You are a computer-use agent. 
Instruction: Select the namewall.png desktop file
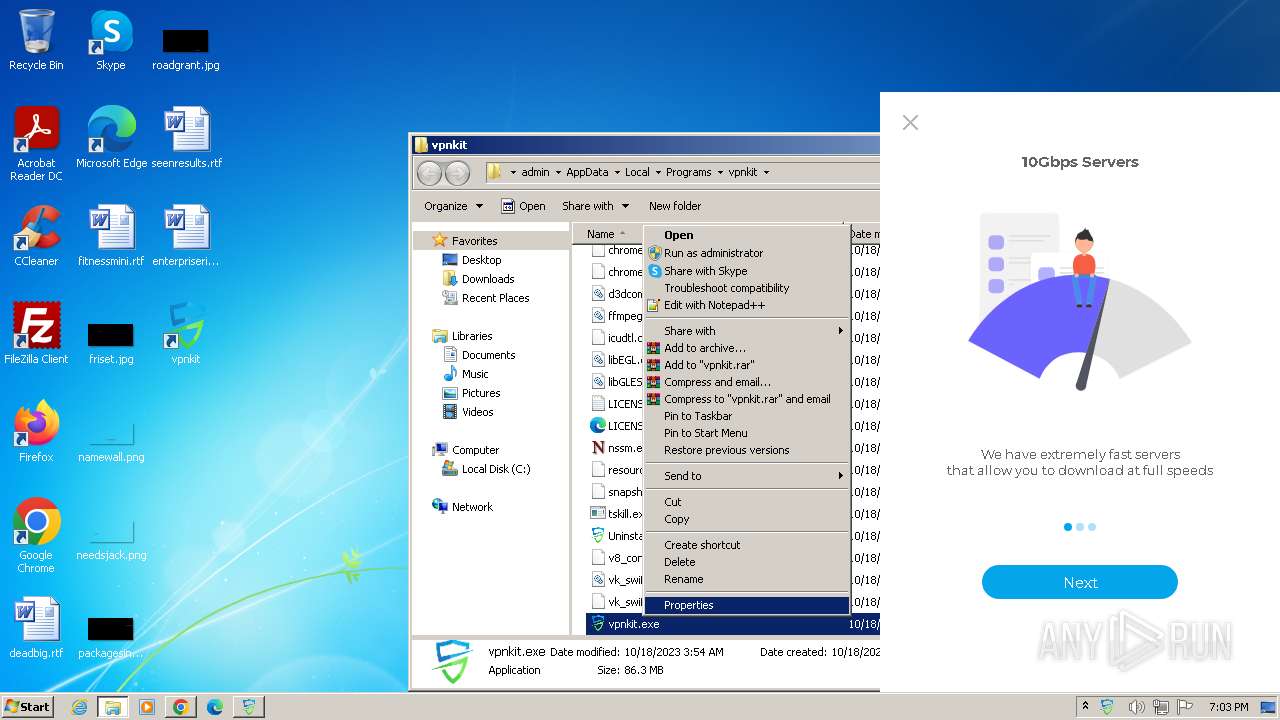click(111, 440)
